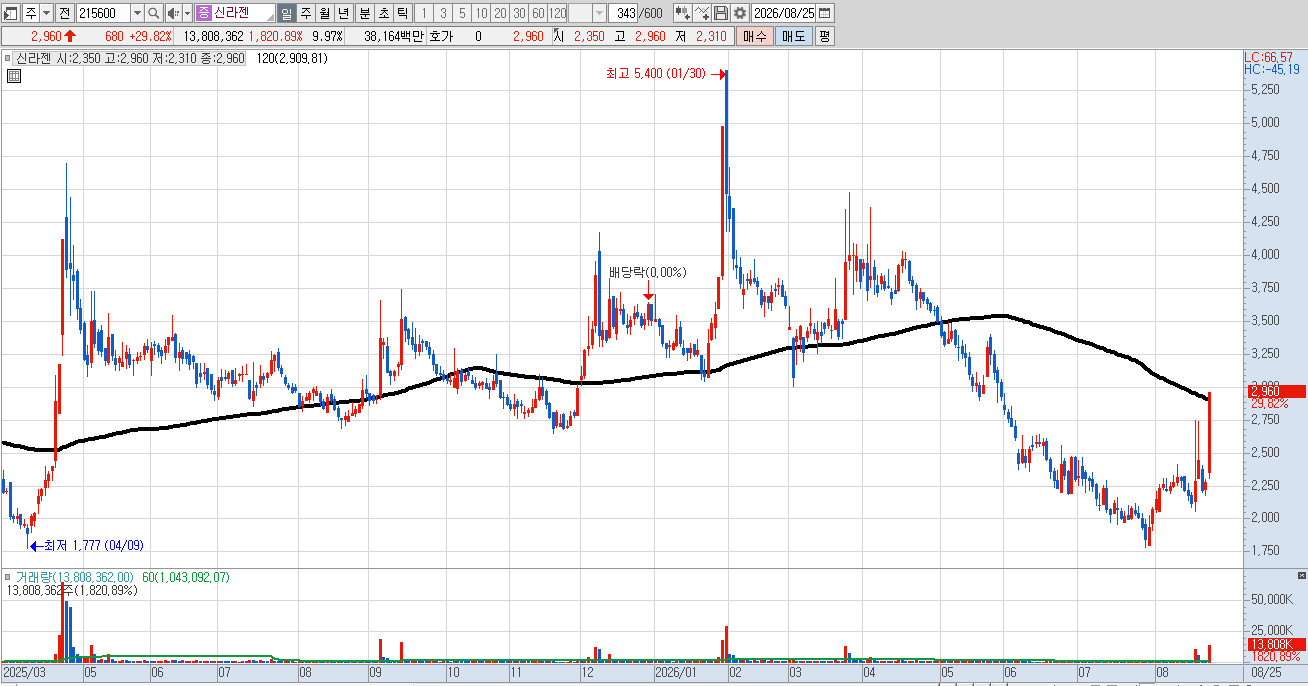Click the 매수 buy button
This screenshot has width=1308, height=686.
pos(755,36)
